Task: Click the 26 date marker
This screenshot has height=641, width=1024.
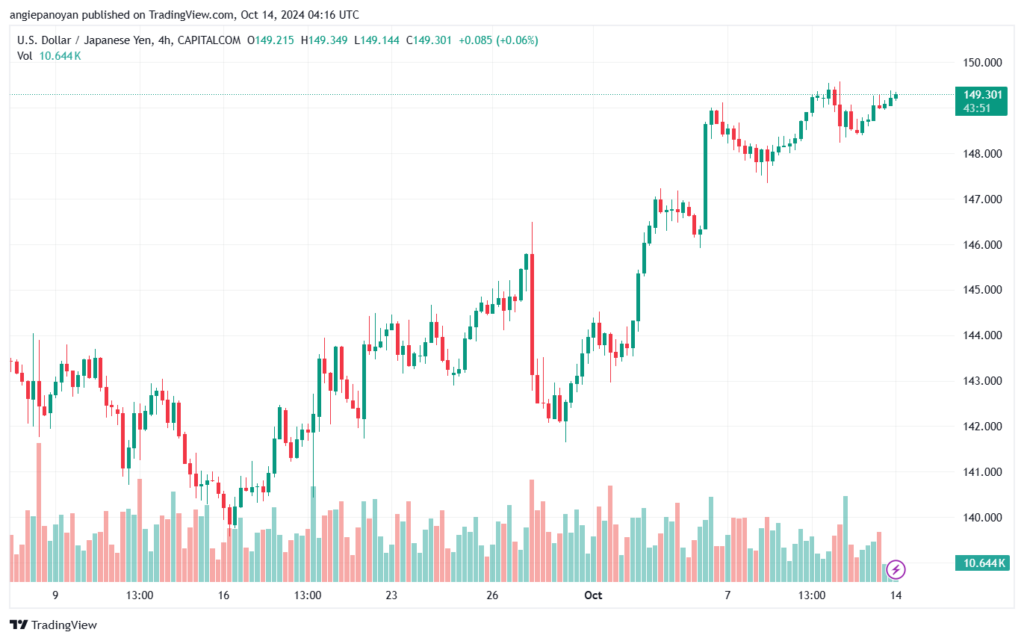Action: point(492,595)
